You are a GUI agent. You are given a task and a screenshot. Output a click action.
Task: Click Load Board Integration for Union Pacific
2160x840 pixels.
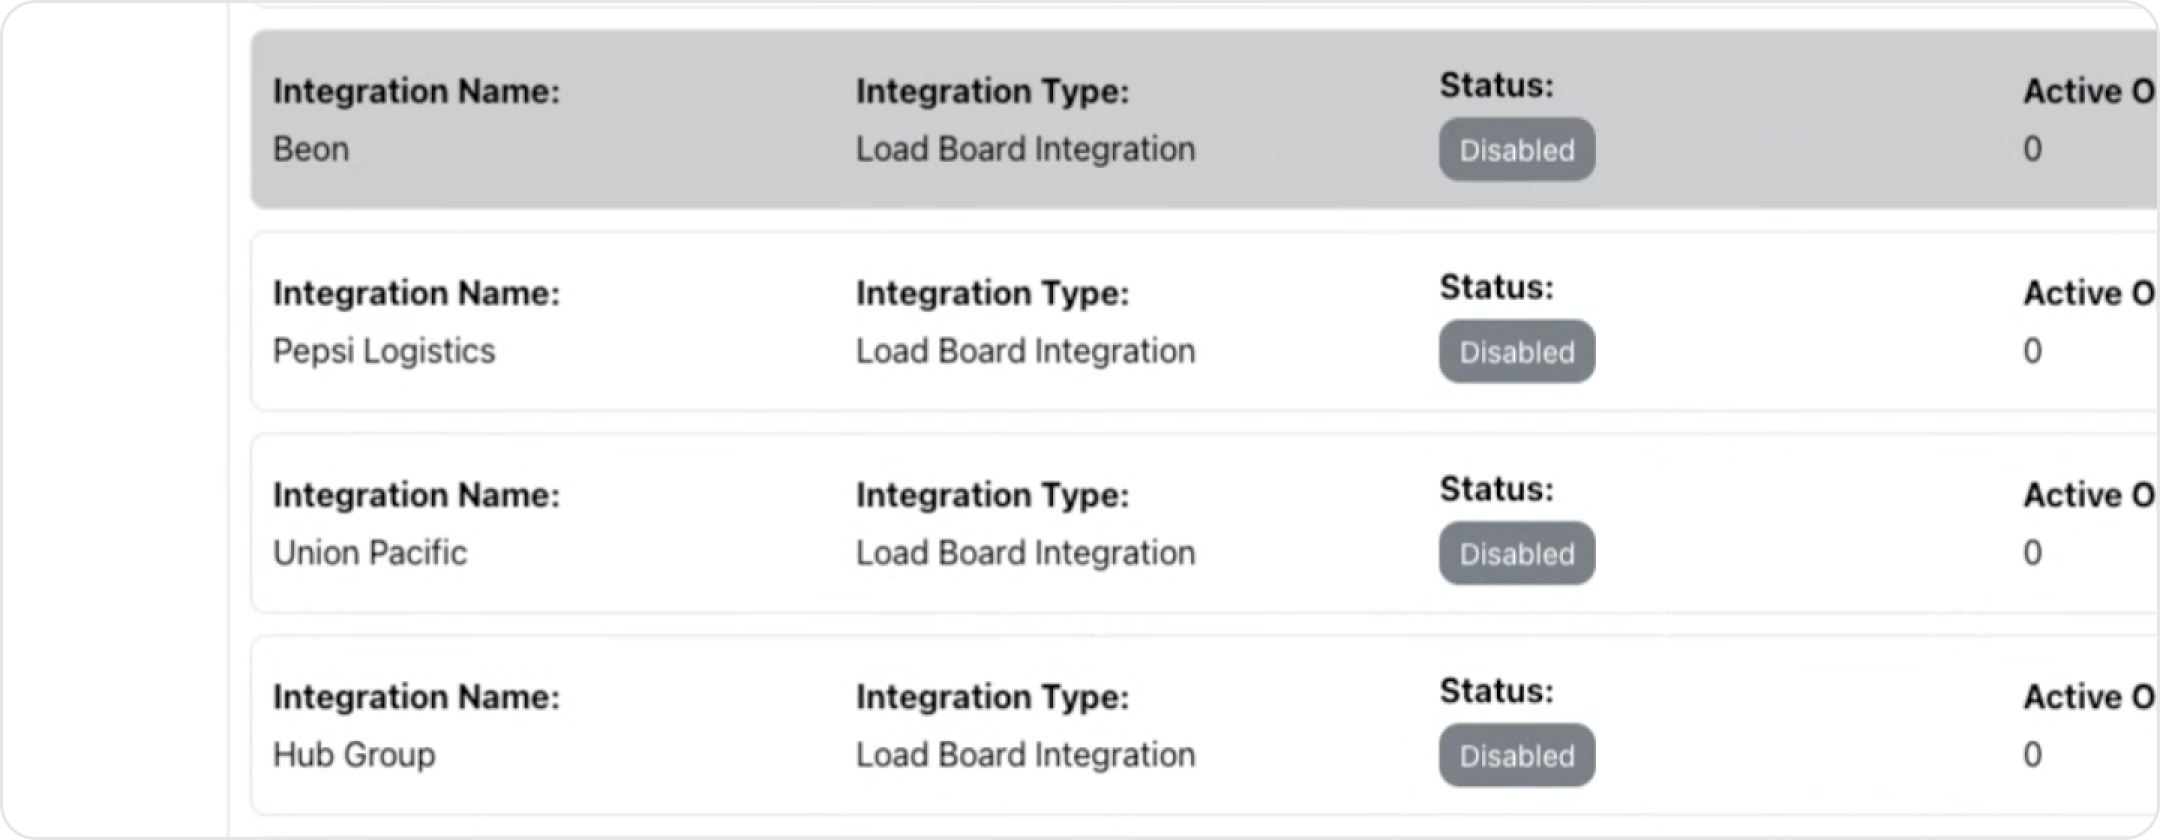[1025, 553]
